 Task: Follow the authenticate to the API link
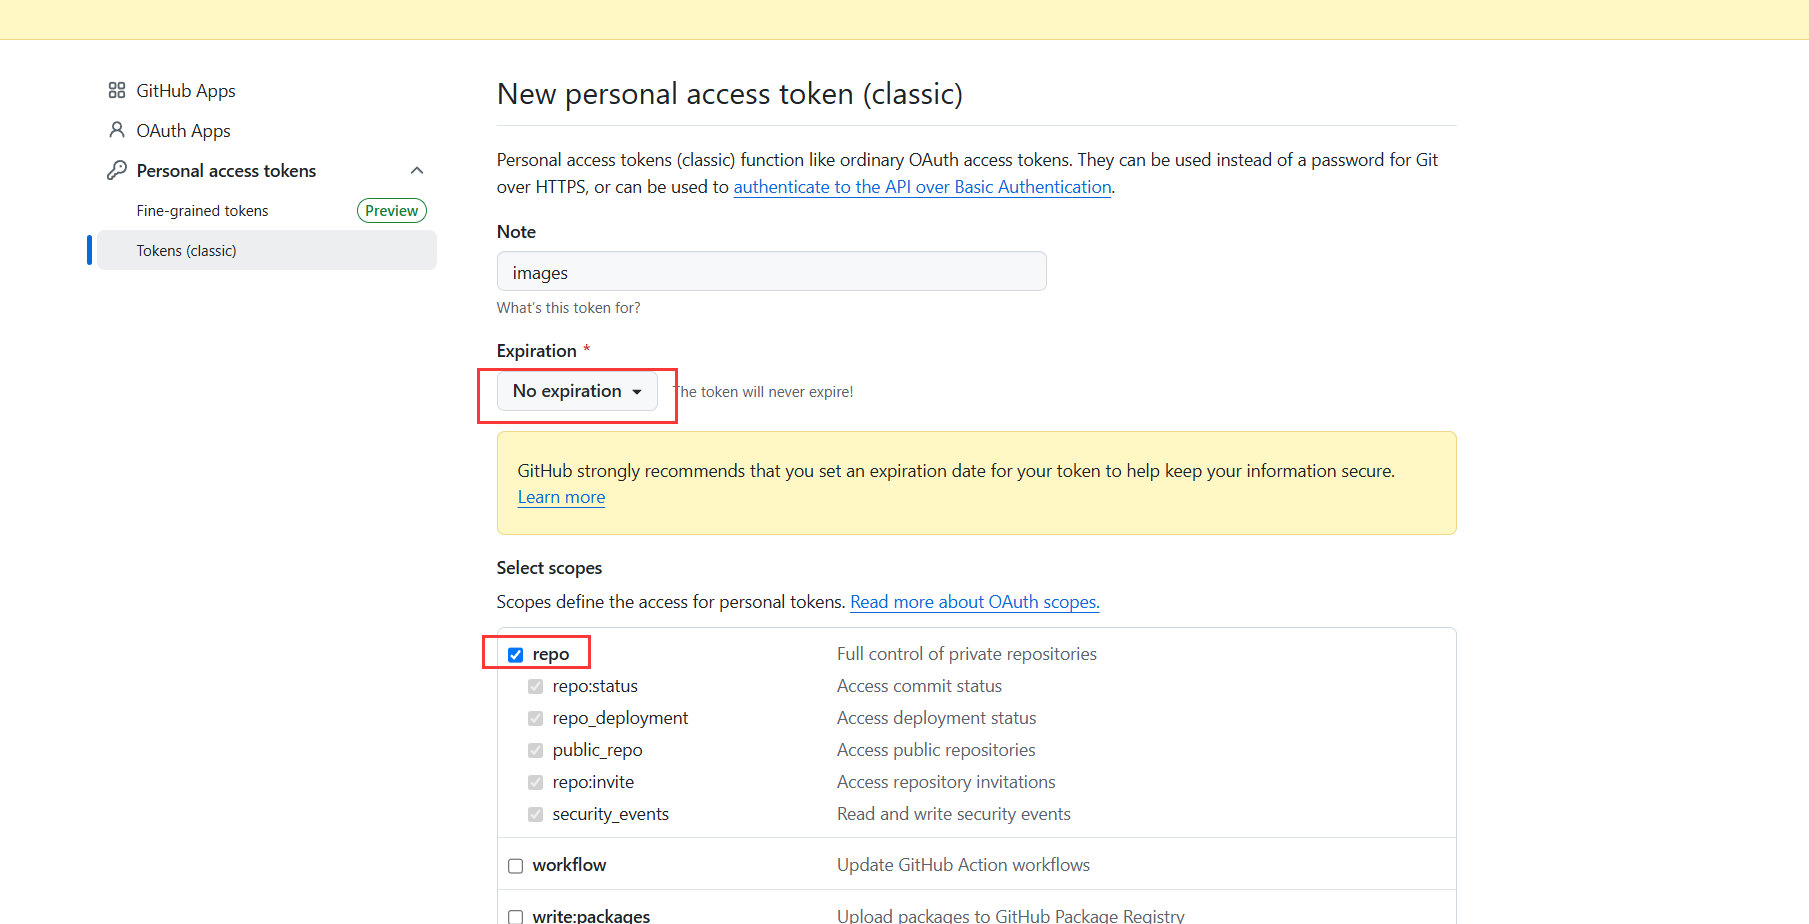pyautogui.click(x=922, y=187)
